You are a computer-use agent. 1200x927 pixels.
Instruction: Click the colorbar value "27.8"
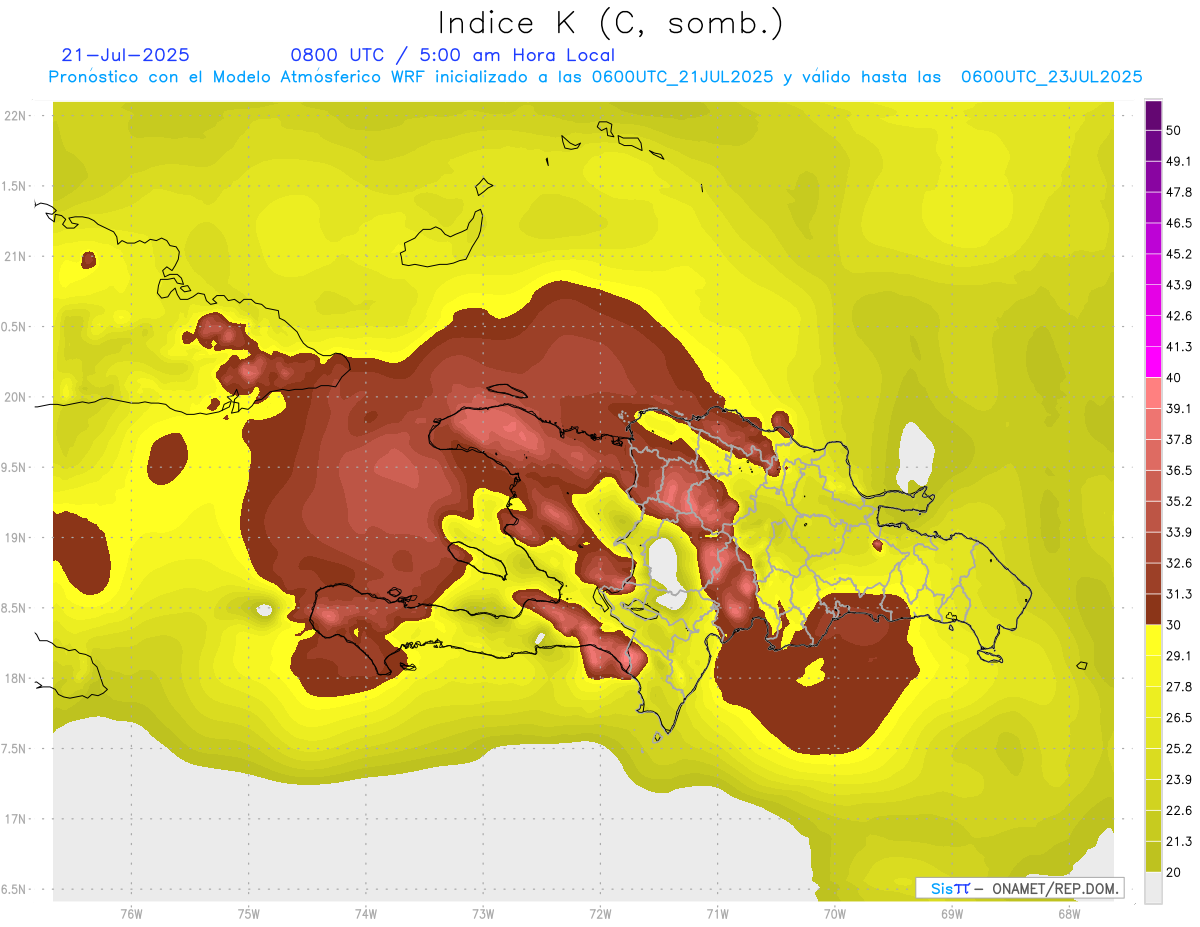point(1179,687)
